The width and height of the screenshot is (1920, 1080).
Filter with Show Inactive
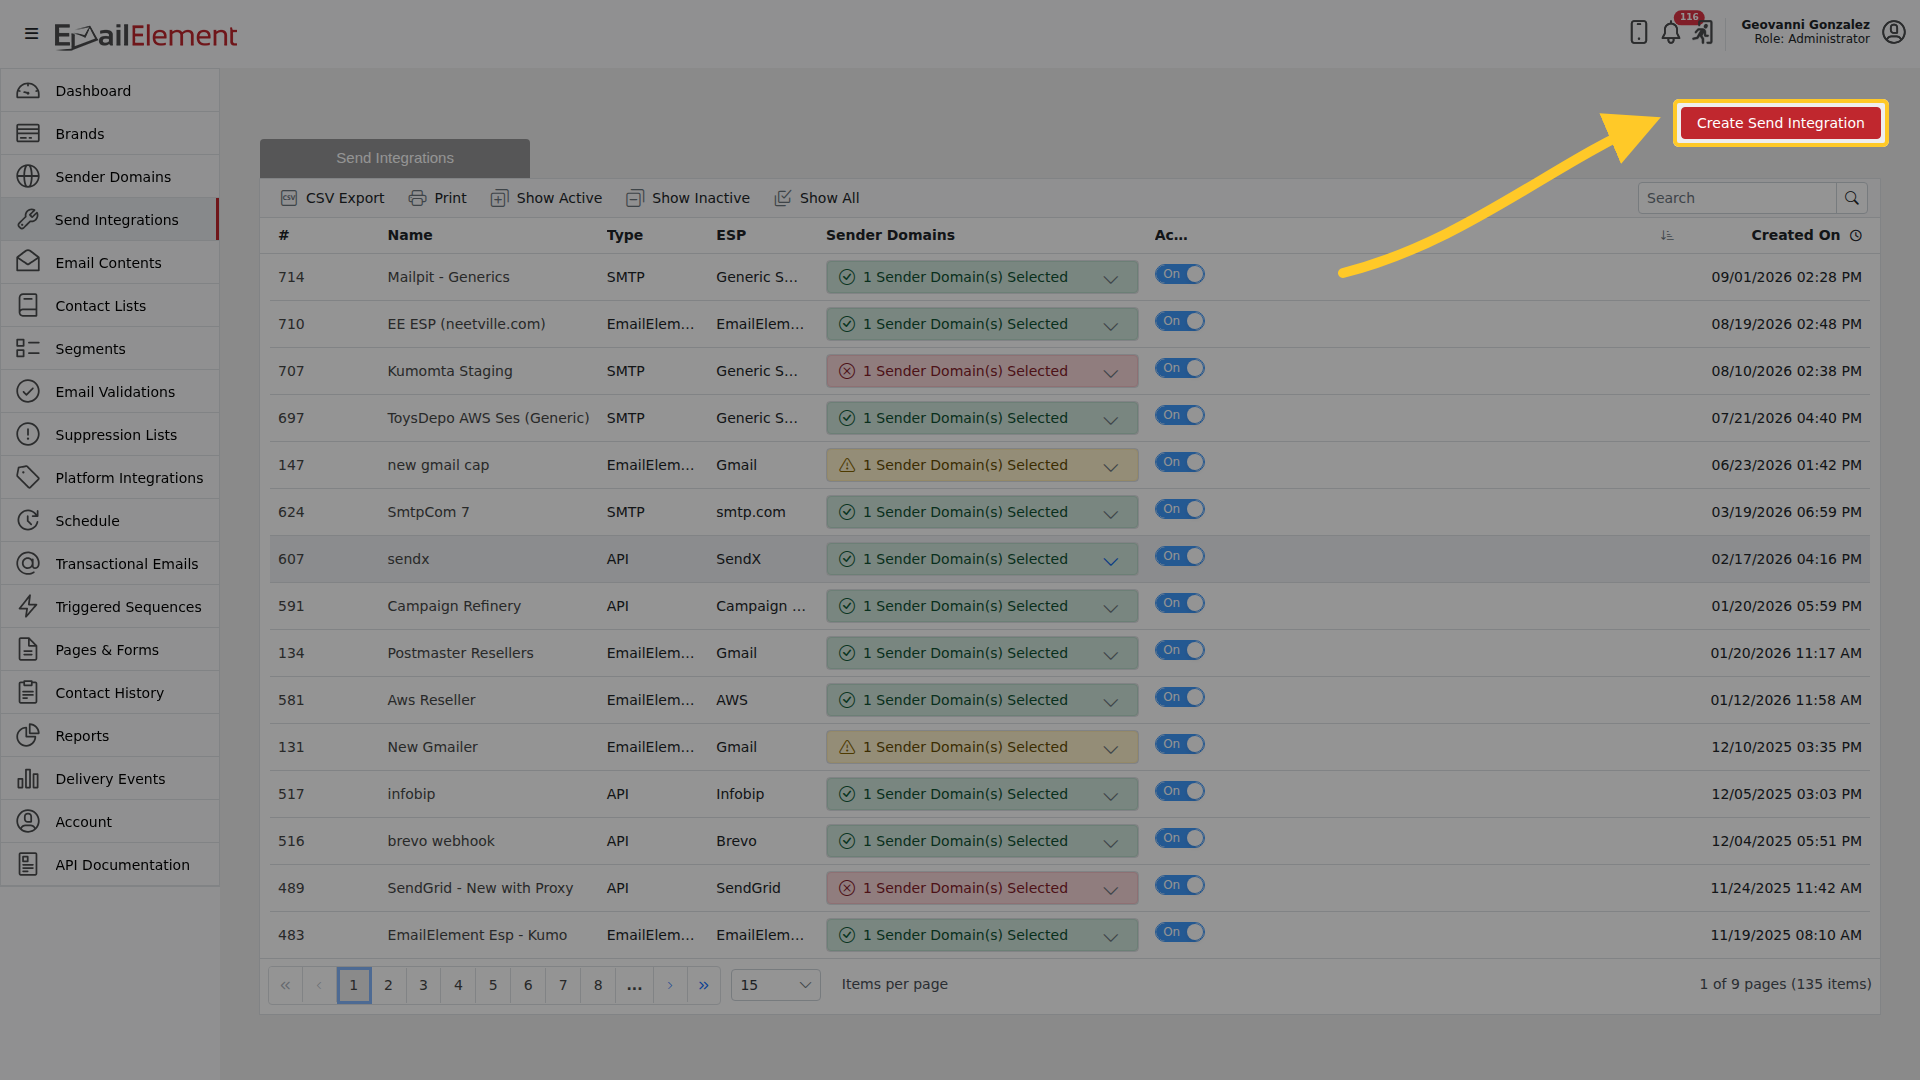tap(687, 198)
